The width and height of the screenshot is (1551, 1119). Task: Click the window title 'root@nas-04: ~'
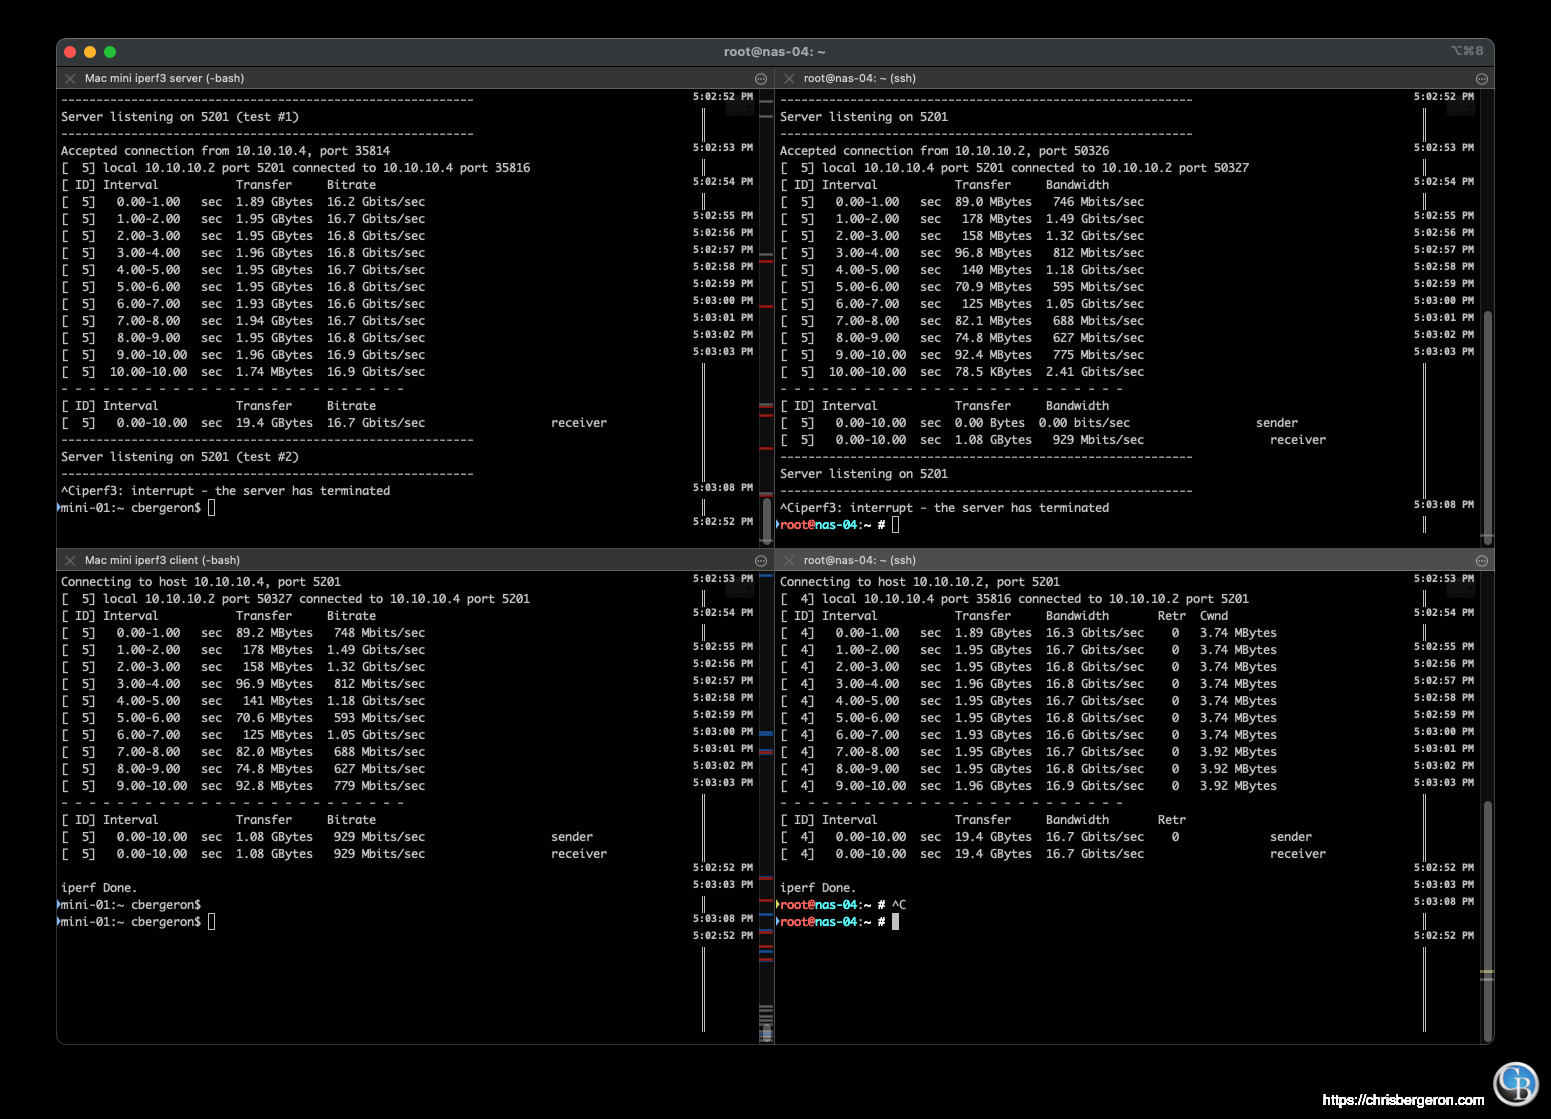click(x=775, y=51)
